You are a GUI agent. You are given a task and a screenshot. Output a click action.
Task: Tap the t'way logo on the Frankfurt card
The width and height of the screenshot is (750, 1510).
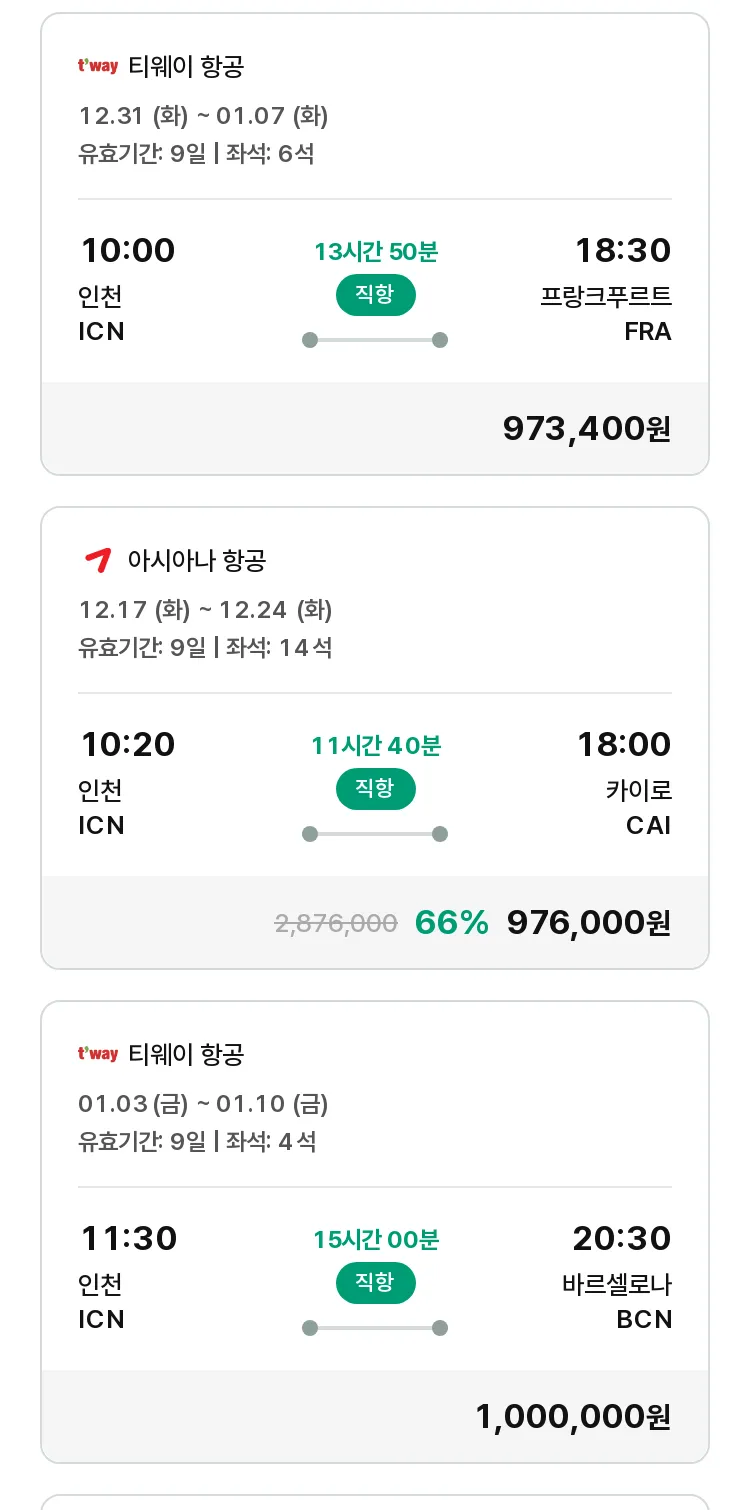pyautogui.click(x=98, y=67)
